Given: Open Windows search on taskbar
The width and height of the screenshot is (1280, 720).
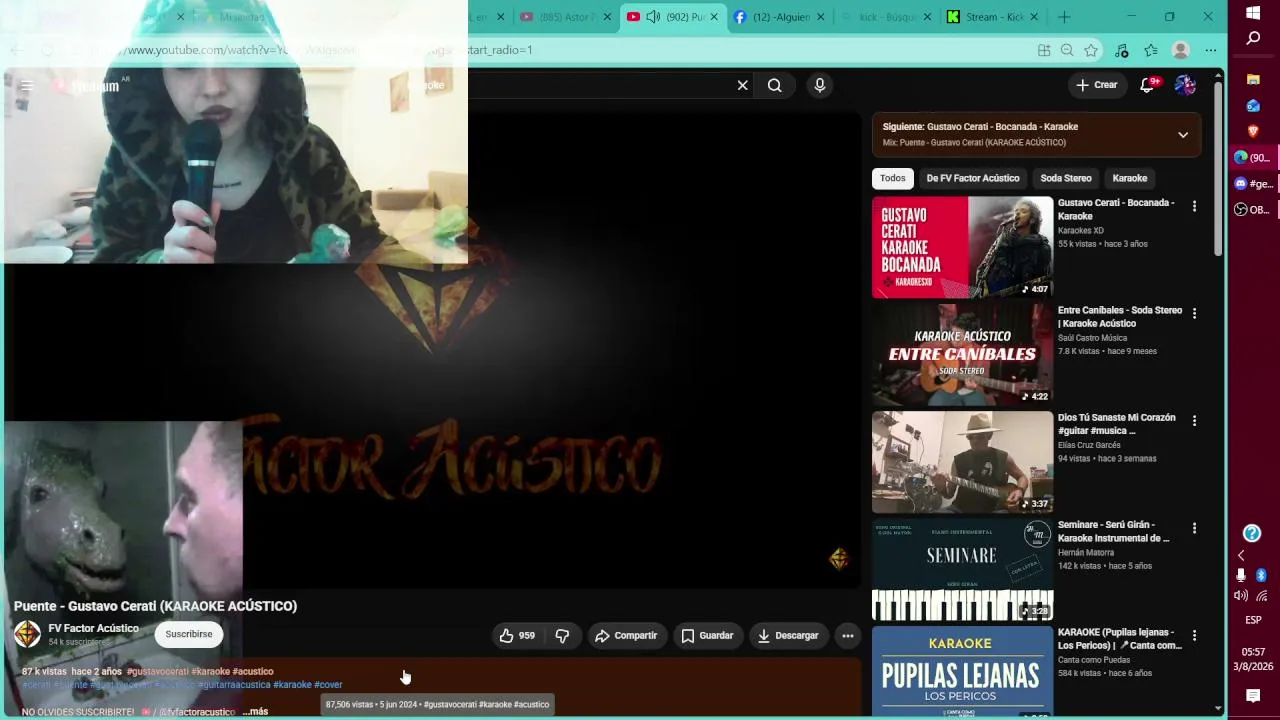Looking at the screenshot, I should (1253, 38).
